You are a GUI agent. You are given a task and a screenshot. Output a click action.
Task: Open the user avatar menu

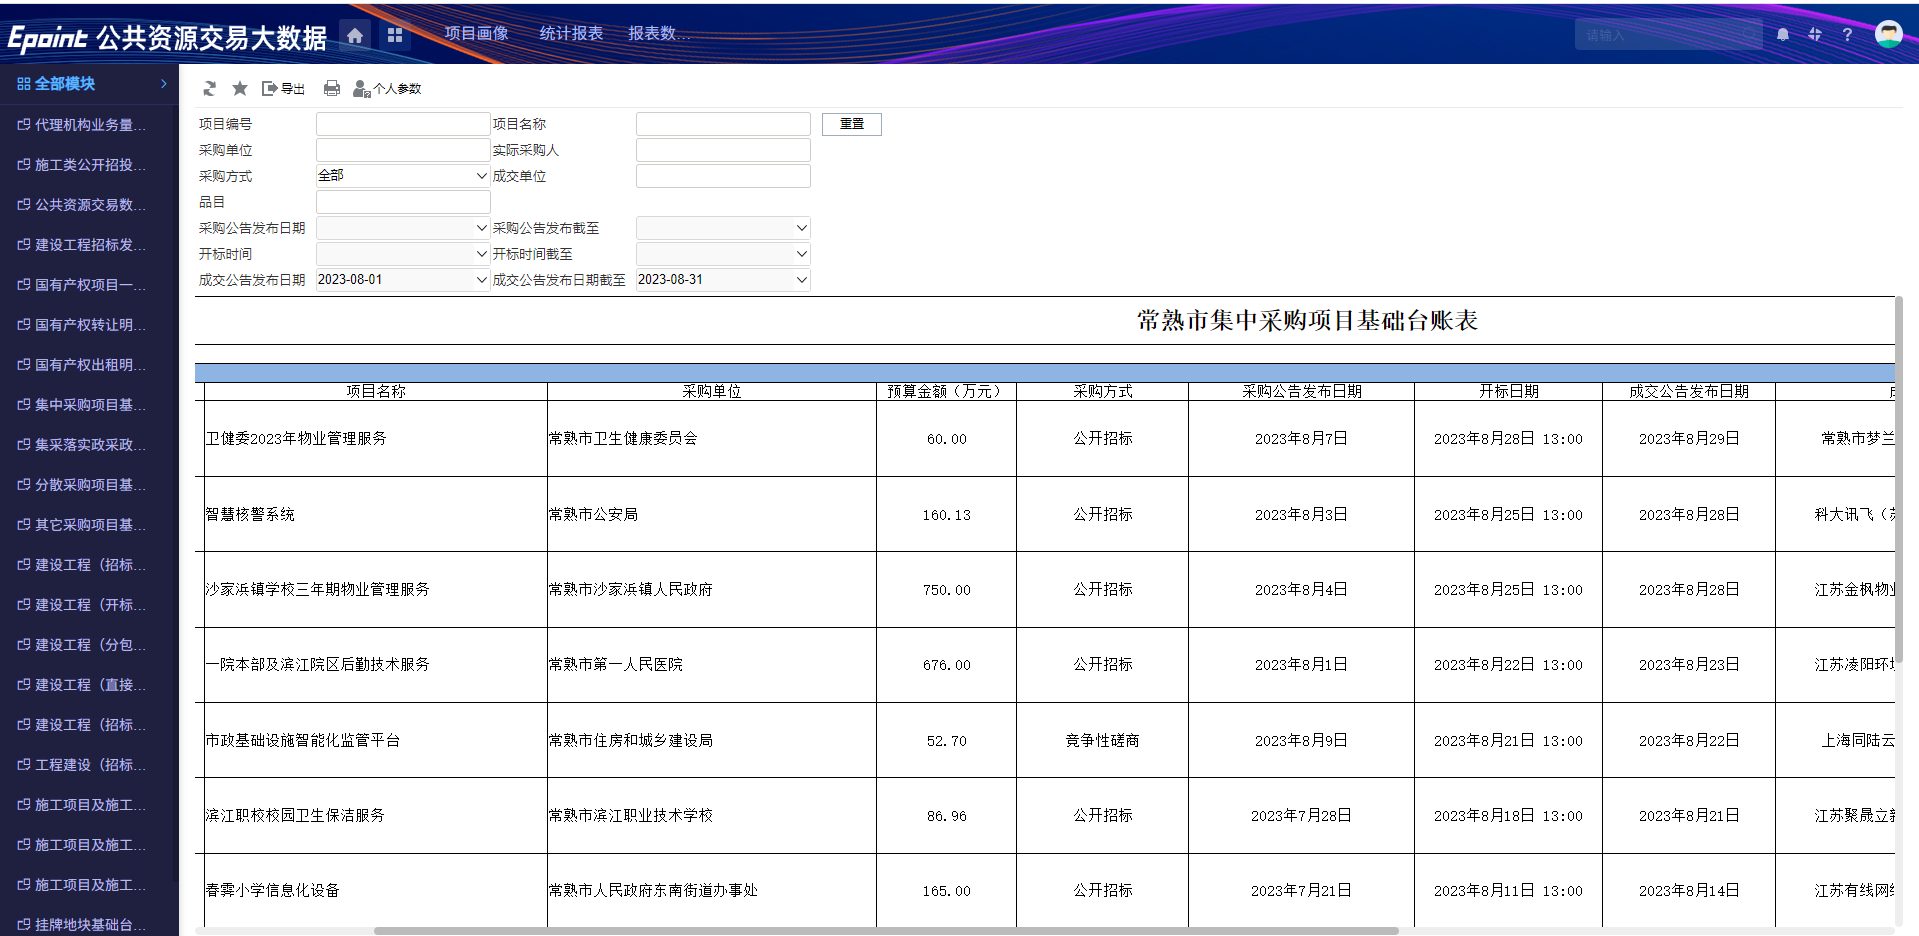pos(1888,34)
